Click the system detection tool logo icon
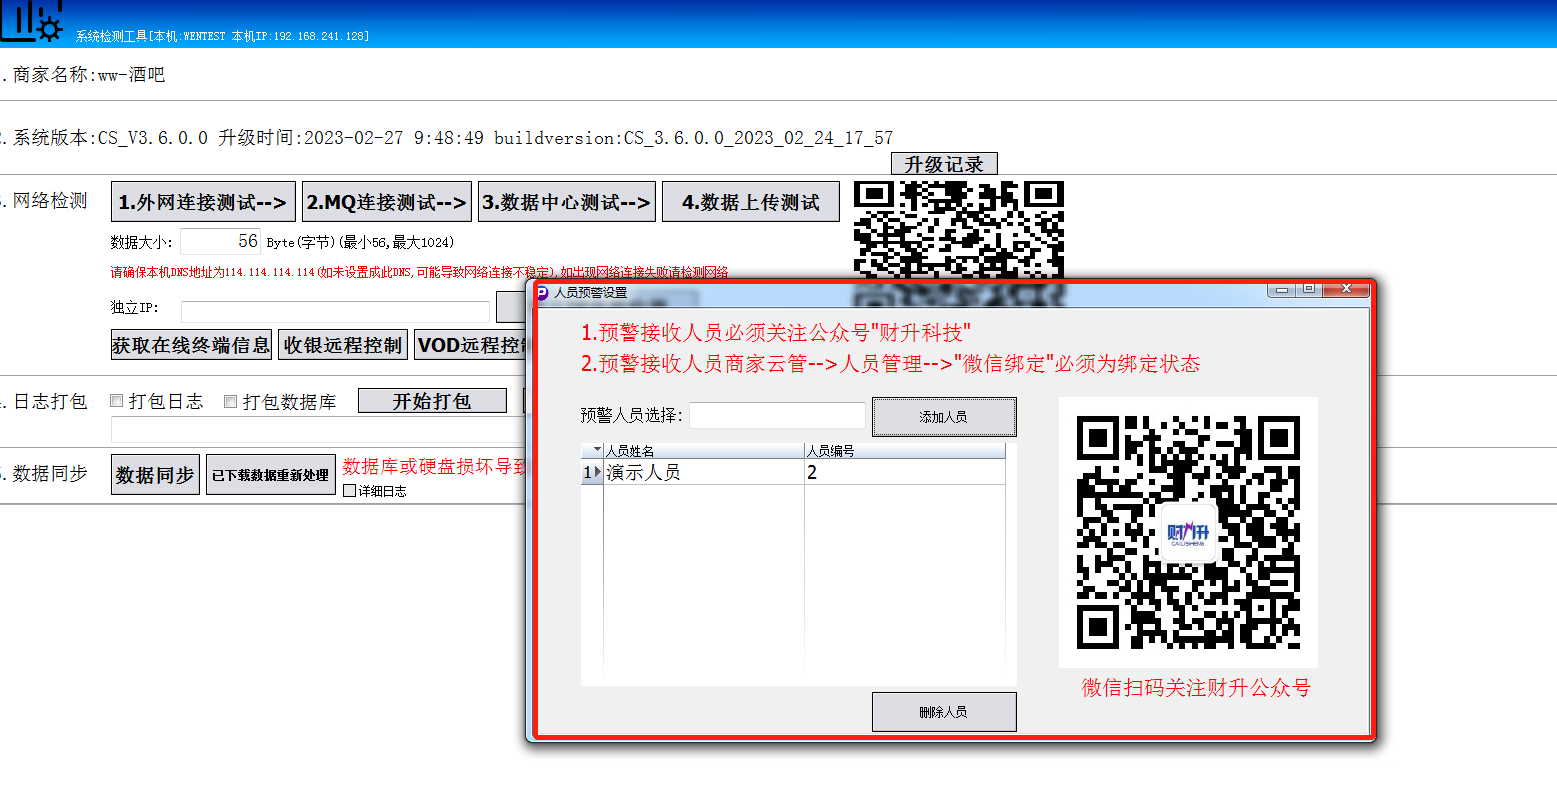 (32, 21)
